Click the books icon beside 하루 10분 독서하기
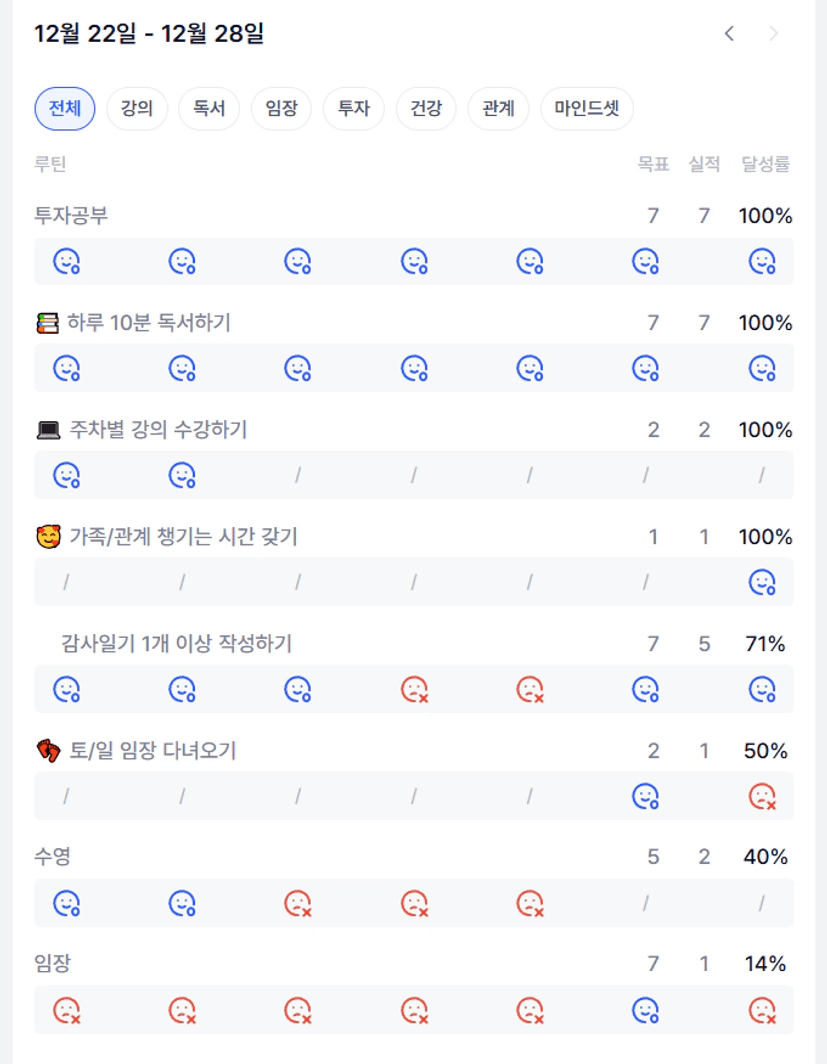This screenshot has width=827, height=1064. pyautogui.click(x=47, y=323)
